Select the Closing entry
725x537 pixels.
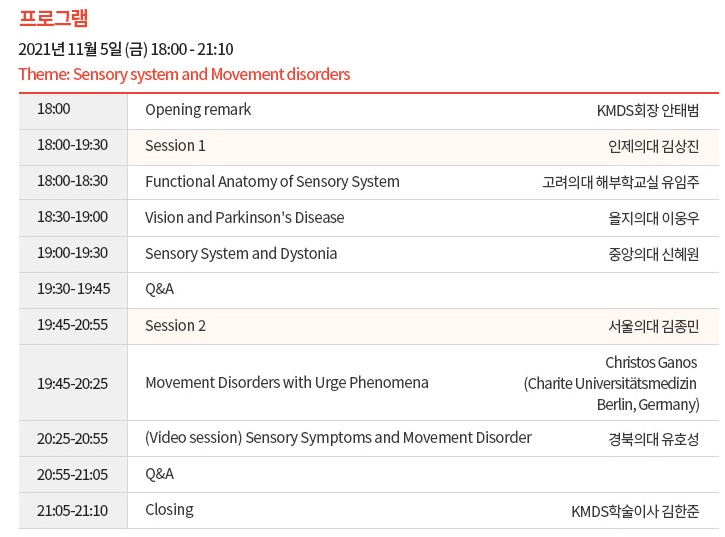click(169, 510)
